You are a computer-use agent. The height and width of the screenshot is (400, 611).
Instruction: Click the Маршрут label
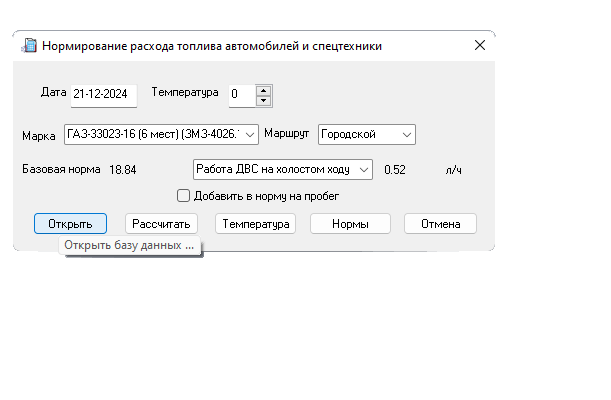pos(286,133)
